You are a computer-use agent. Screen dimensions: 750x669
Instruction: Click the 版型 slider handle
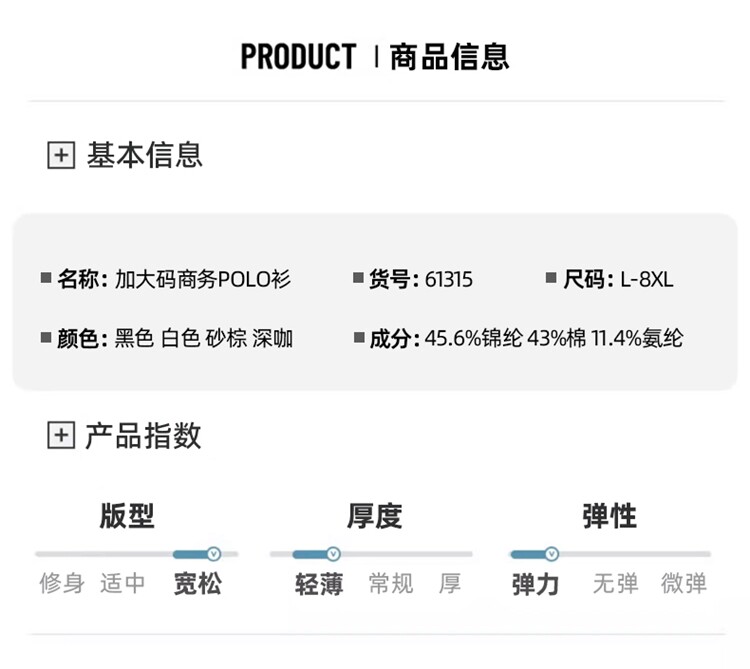(x=212, y=554)
